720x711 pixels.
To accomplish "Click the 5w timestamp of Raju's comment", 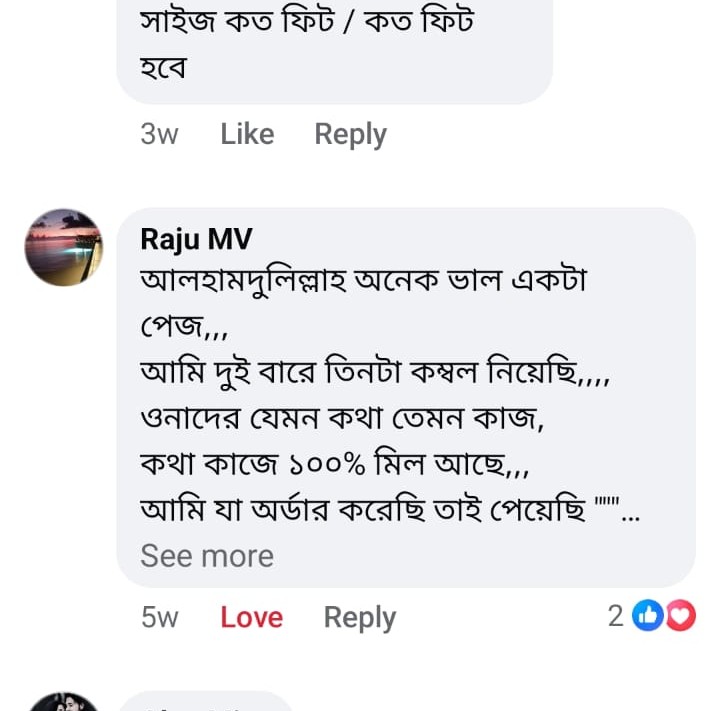I will (x=159, y=618).
